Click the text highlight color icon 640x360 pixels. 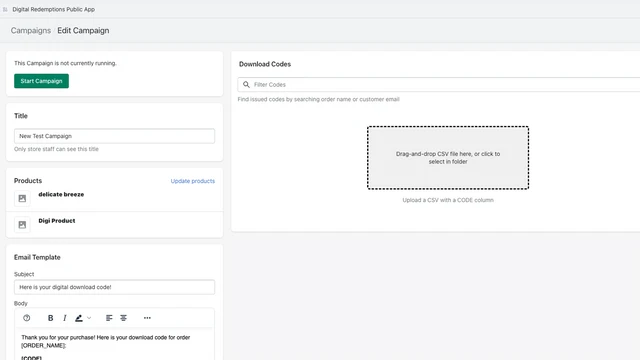[79, 318]
